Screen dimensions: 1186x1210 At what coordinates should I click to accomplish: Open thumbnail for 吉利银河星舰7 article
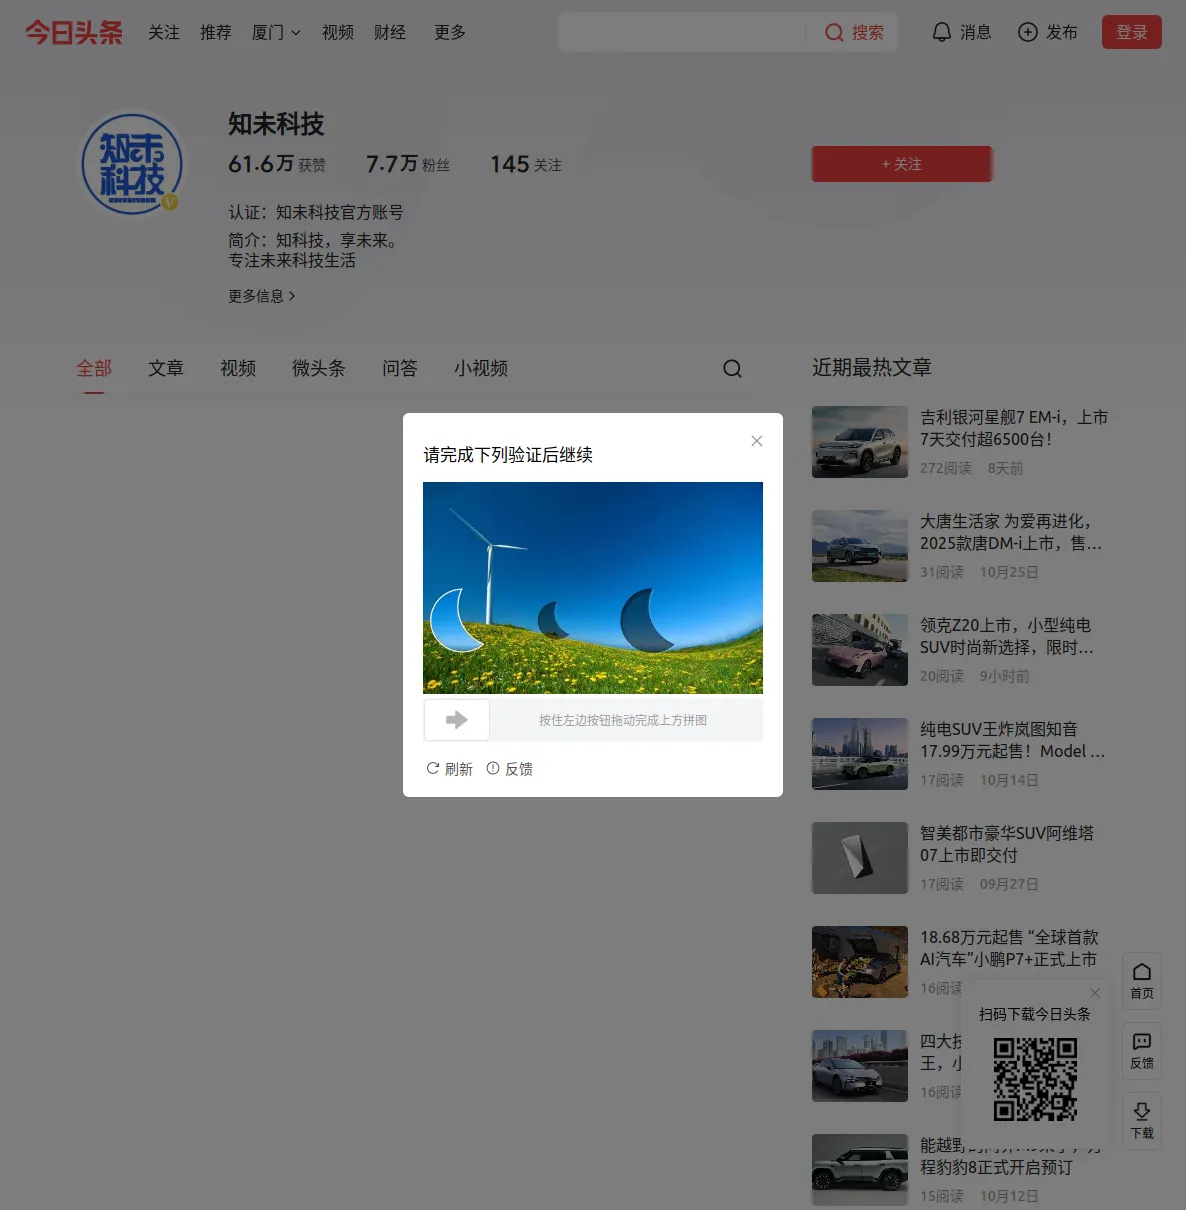860,442
